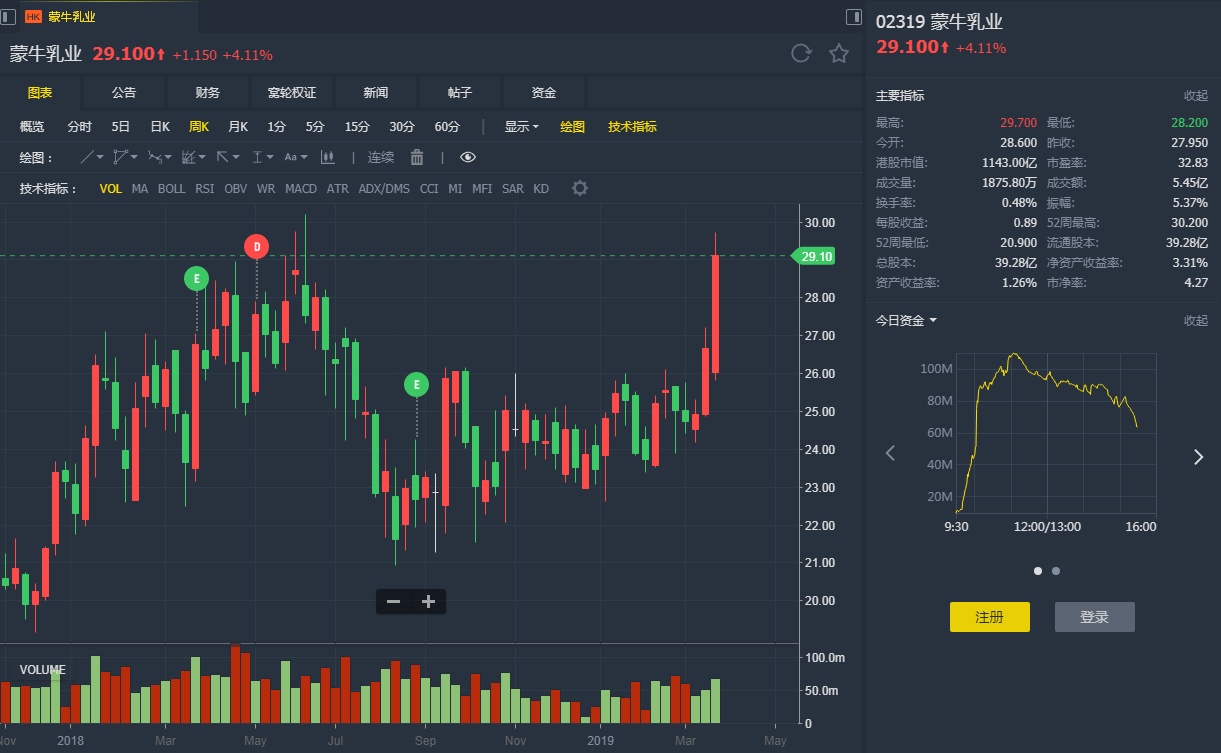Image resolution: width=1221 pixels, height=753 pixels.
Task: Toggle drawing visibility with the eye icon
Action: pyautogui.click(x=468, y=157)
